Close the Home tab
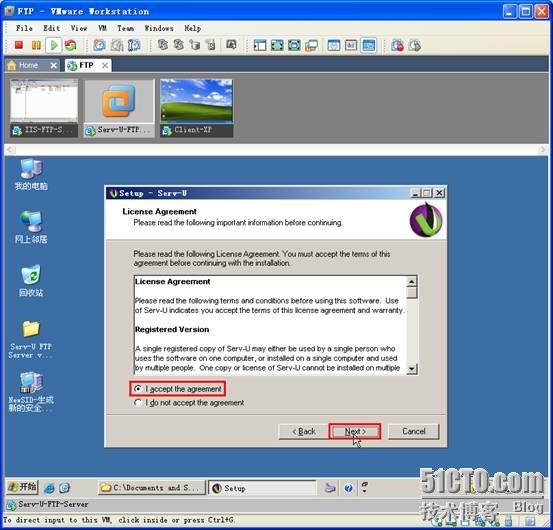553x530 pixels. point(54,65)
